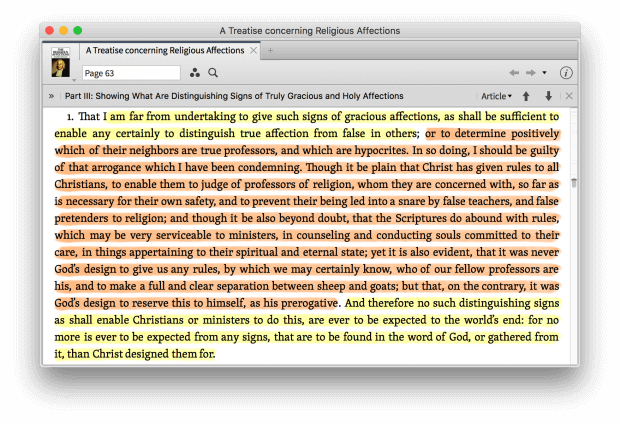Close the locator bar with X
The height and width of the screenshot is (424, 620).
pyautogui.click(x=569, y=96)
